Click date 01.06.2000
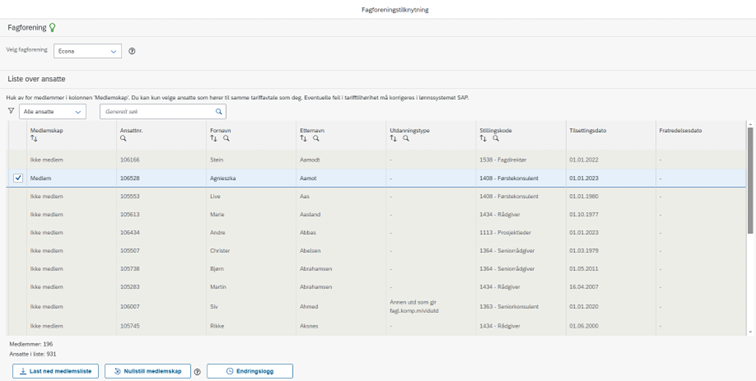Screen dimensions: 756x381 tap(584, 326)
